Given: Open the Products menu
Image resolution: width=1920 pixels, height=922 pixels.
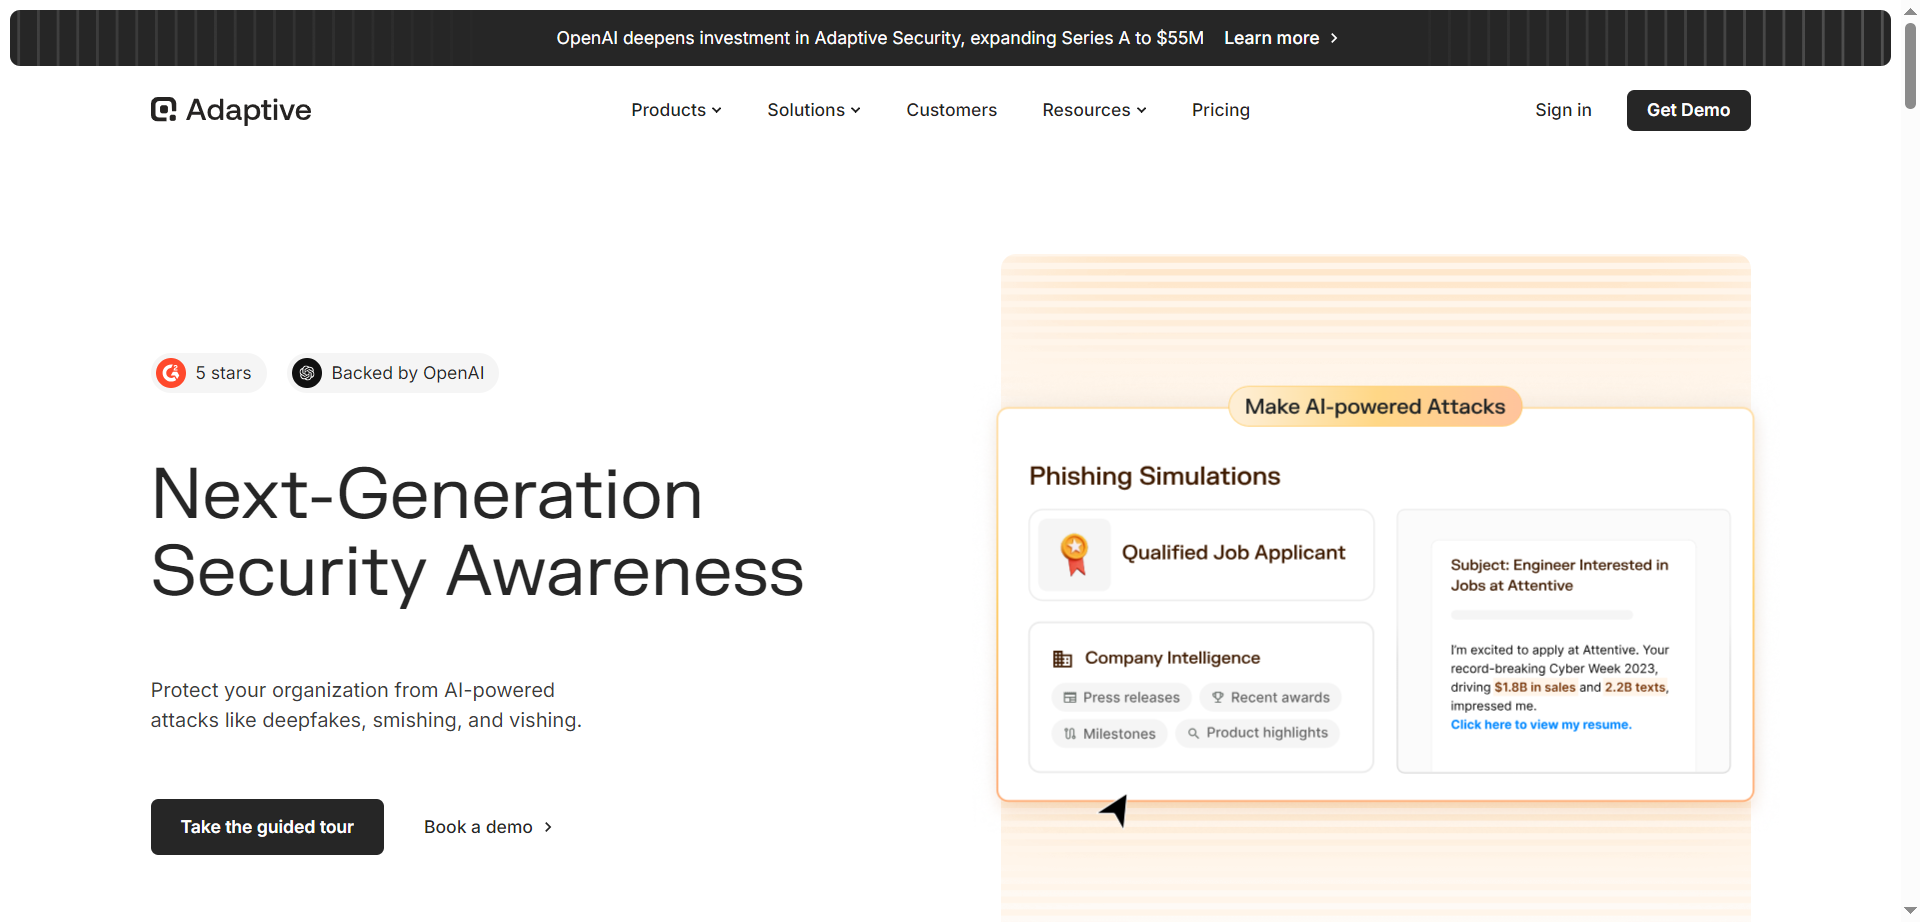Looking at the screenshot, I should (676, 110).
